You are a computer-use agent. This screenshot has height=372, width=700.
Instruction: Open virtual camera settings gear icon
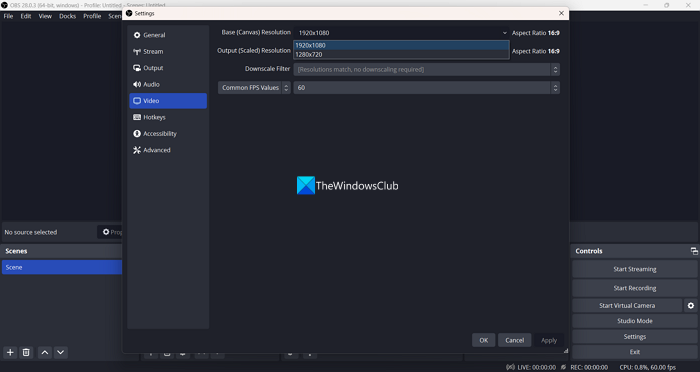[691, 305]
